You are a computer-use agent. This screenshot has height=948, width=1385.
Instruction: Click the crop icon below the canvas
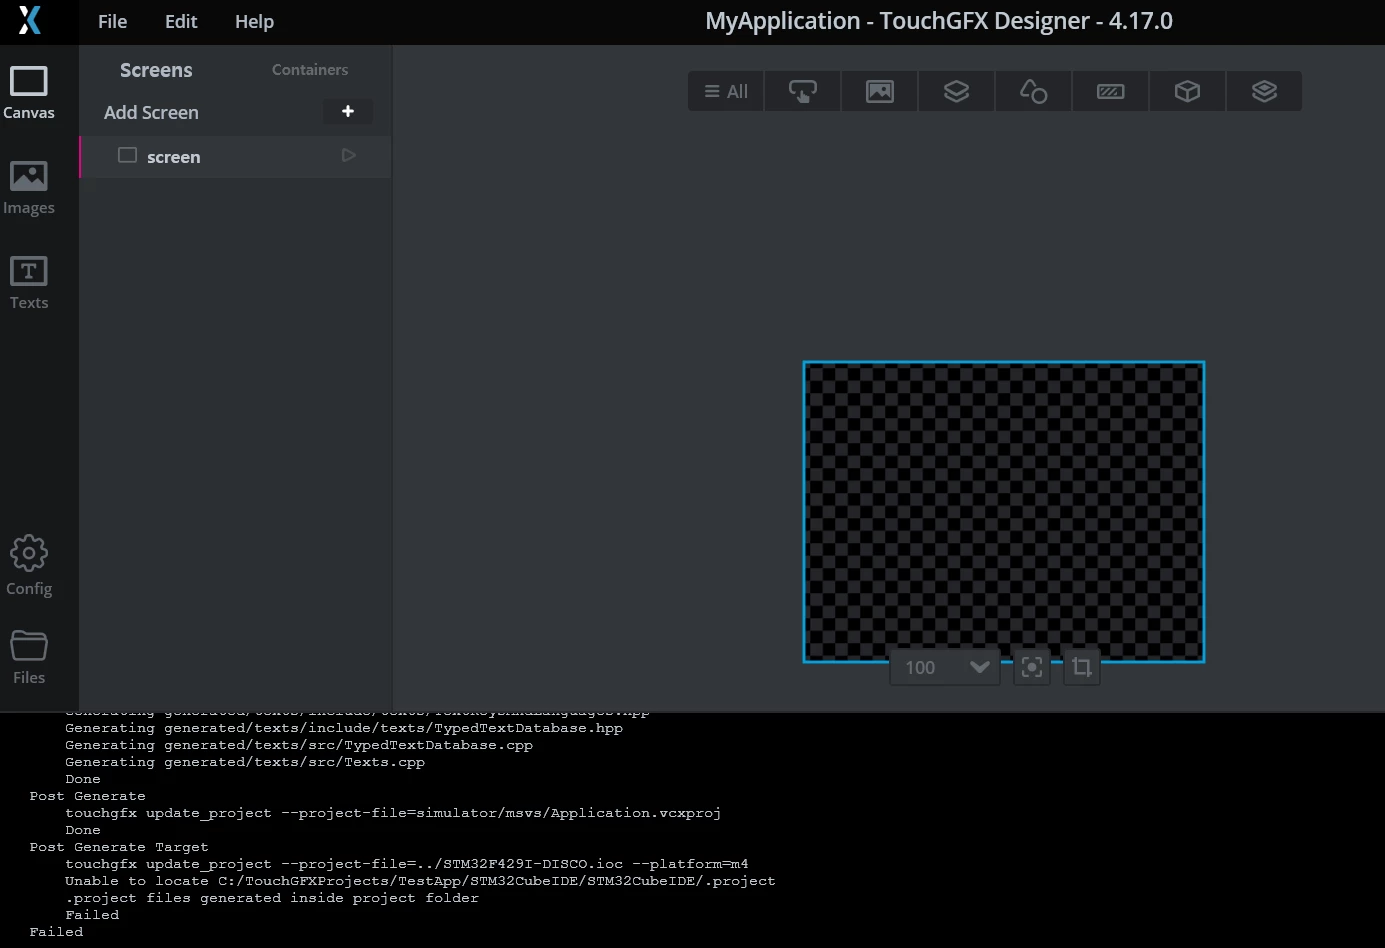coord(1082,667)
